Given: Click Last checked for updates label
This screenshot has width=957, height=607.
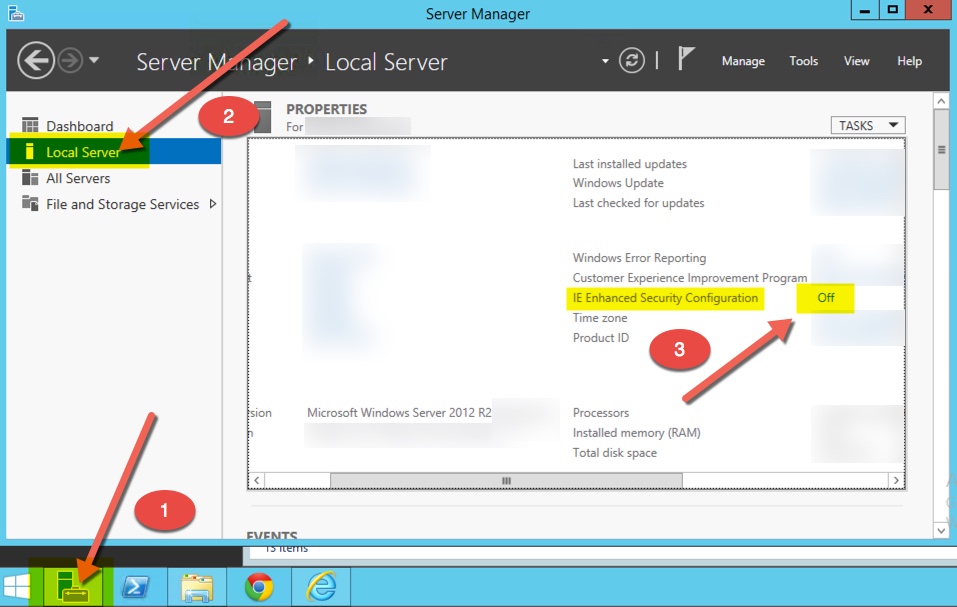Looking at the screenshot, I should (638, 203).
